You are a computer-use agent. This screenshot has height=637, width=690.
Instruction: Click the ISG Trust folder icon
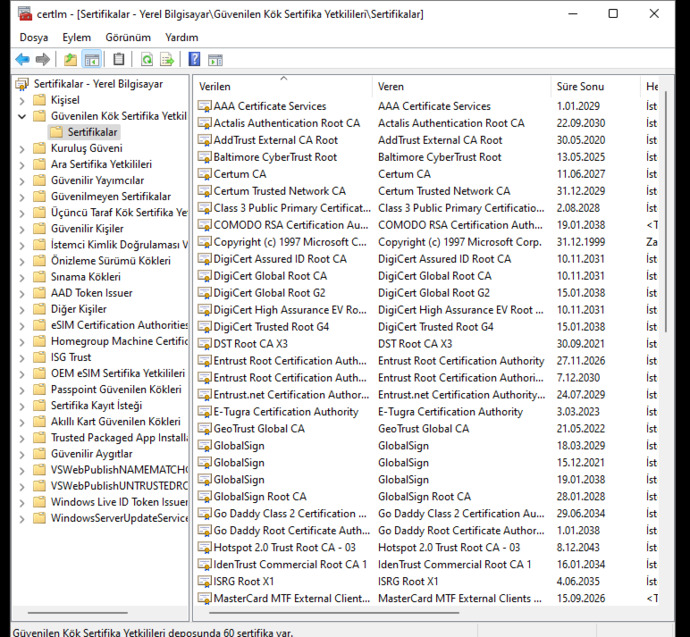(40, 357)
